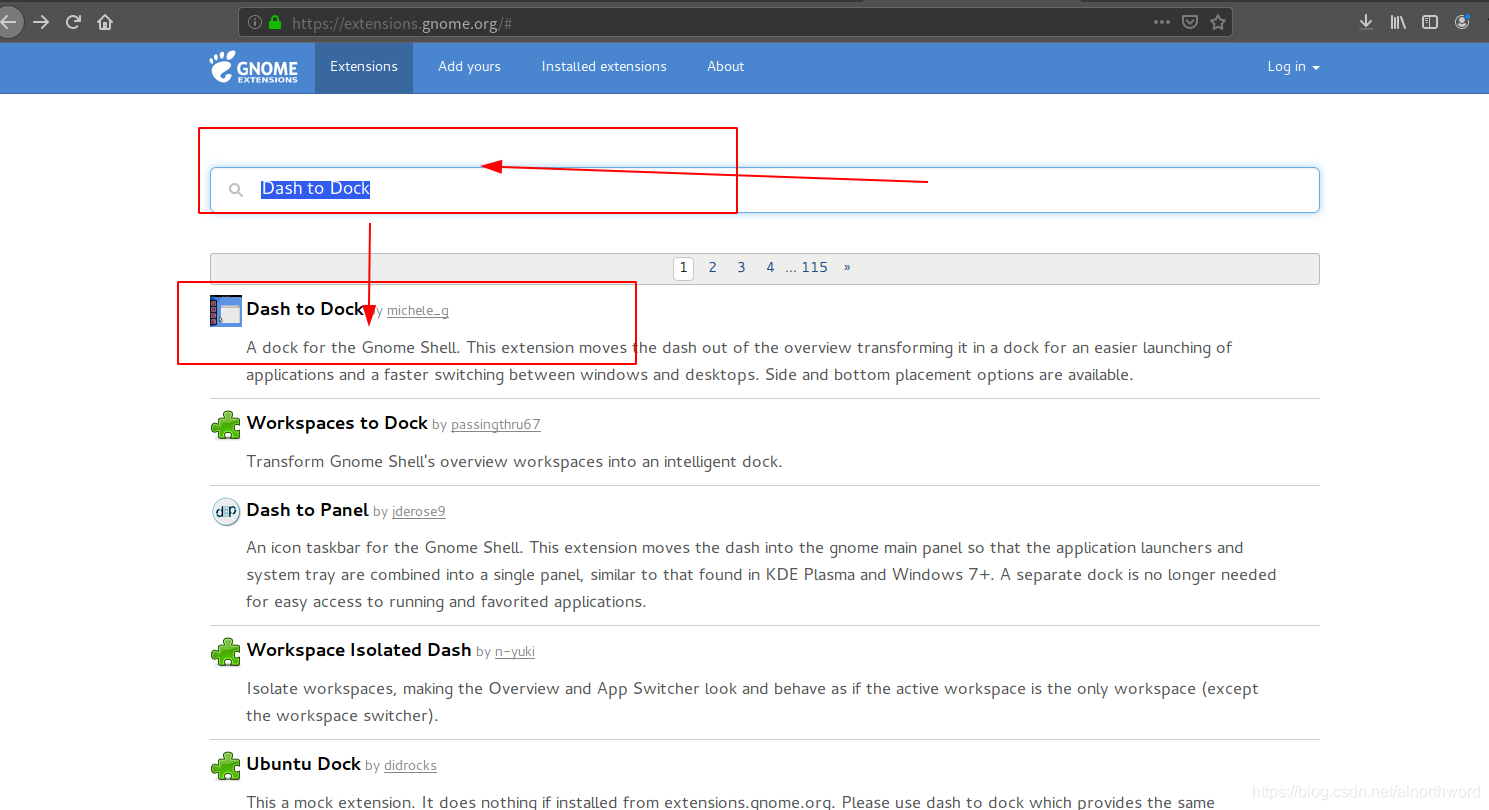Click the Pocket save icon

point(1190,22)
